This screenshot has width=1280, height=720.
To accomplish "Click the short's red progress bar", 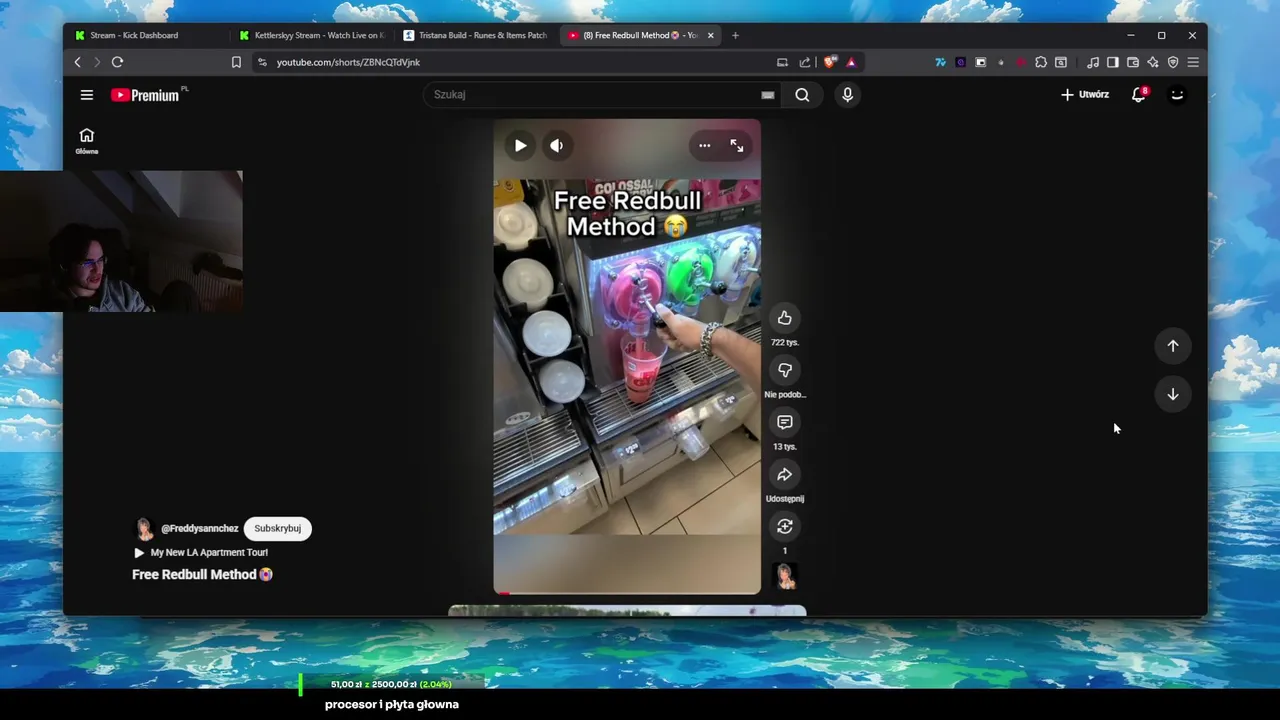I will pos(626,593).
